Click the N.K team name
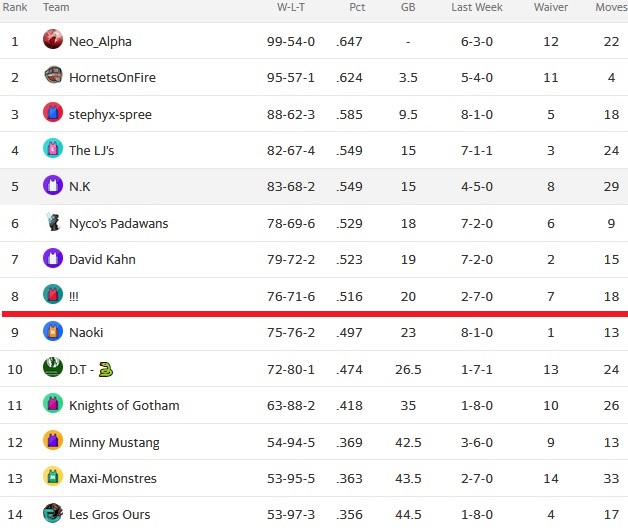 (x=80, y=187)
